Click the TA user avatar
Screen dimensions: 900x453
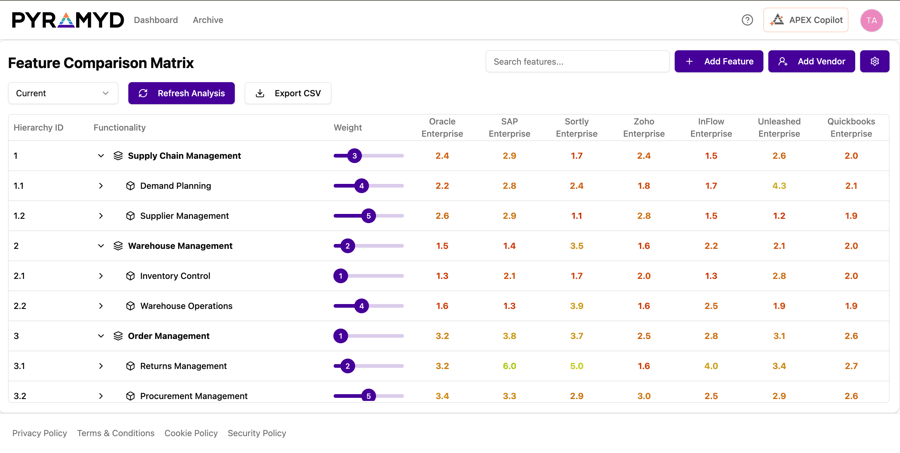pyautogui.click(x=871, y=20)
